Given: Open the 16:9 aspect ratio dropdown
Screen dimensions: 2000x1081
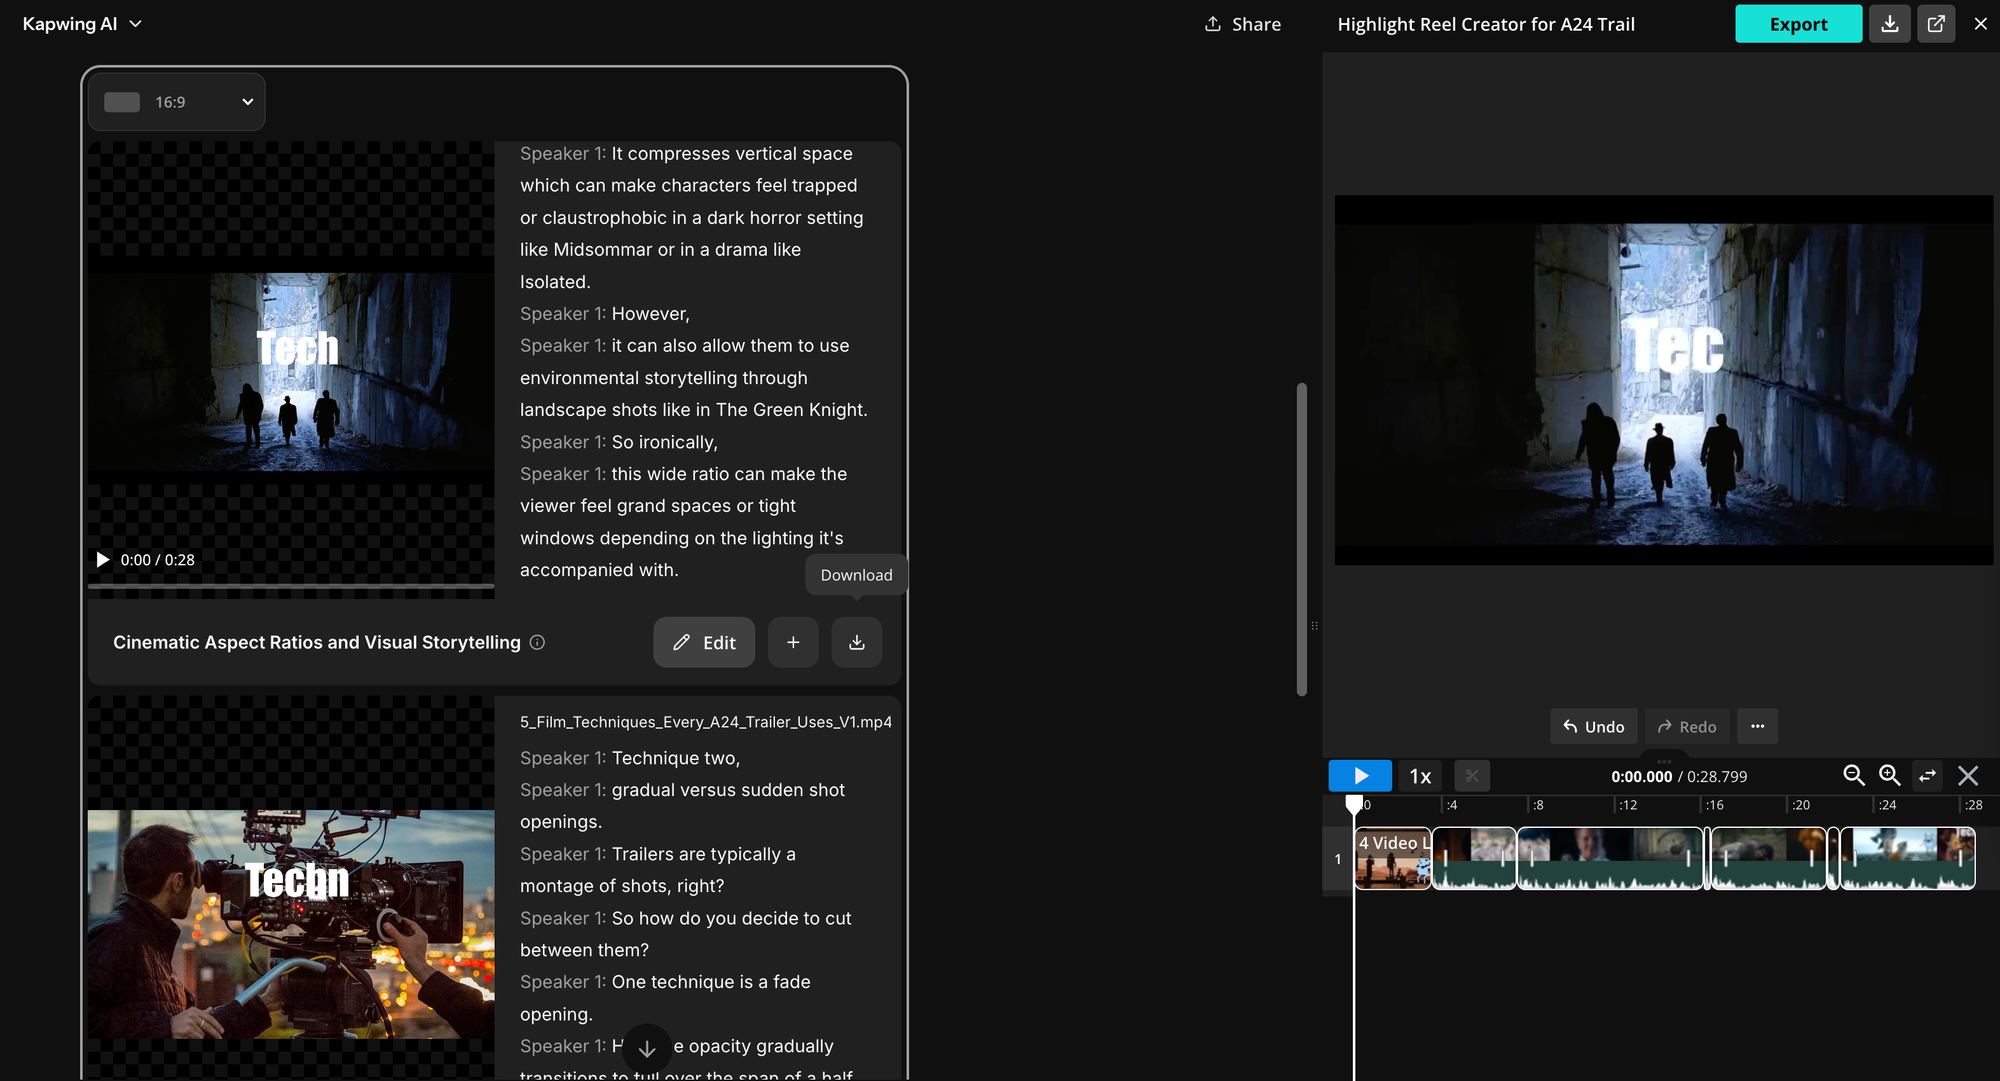Looking at the screenshot, I should [x=177, y=102].
